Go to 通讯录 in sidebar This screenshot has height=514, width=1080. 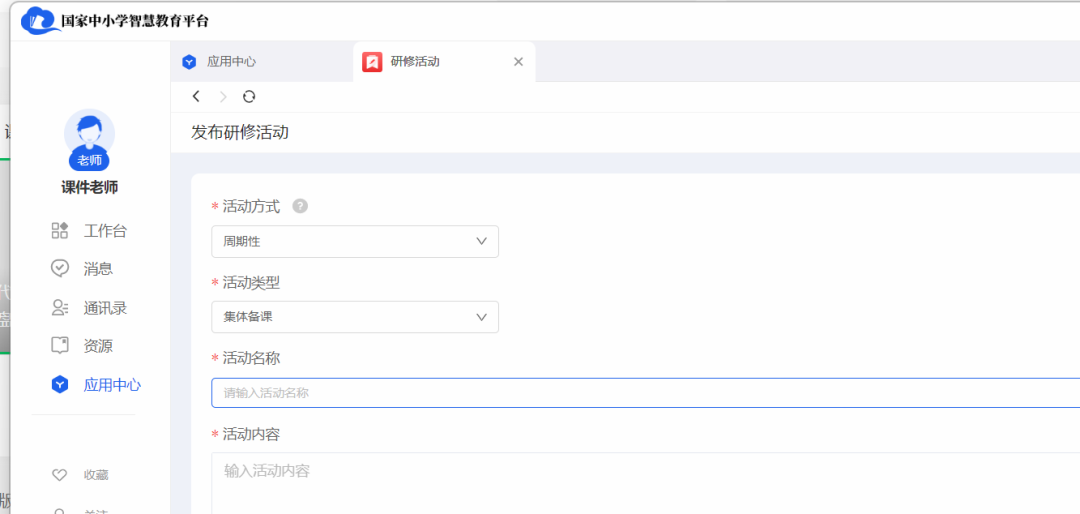[104, 308]
